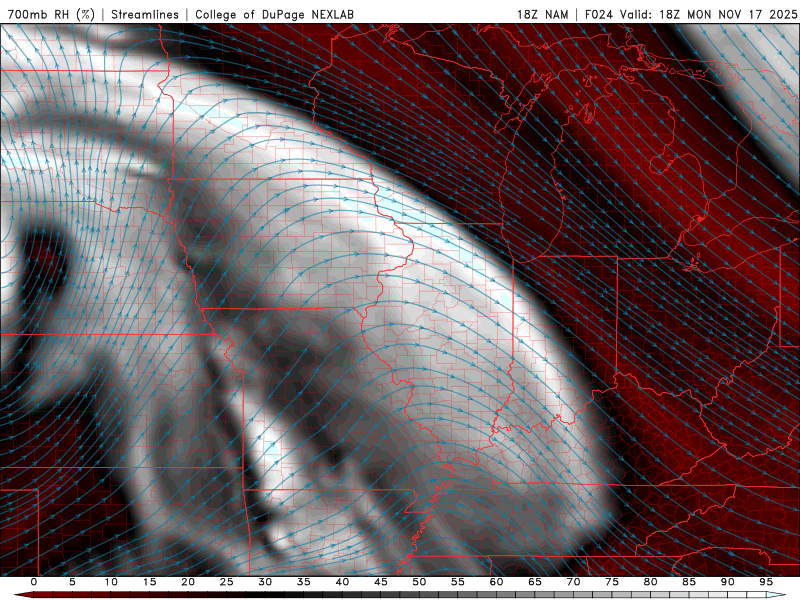
Task: Click 'College of DuPage NEXLAB' text
Action: click(x=274, y=14)
